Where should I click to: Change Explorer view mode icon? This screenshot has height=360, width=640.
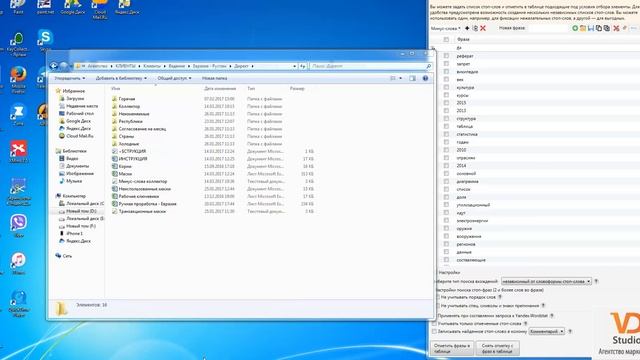tap(393, 78)
